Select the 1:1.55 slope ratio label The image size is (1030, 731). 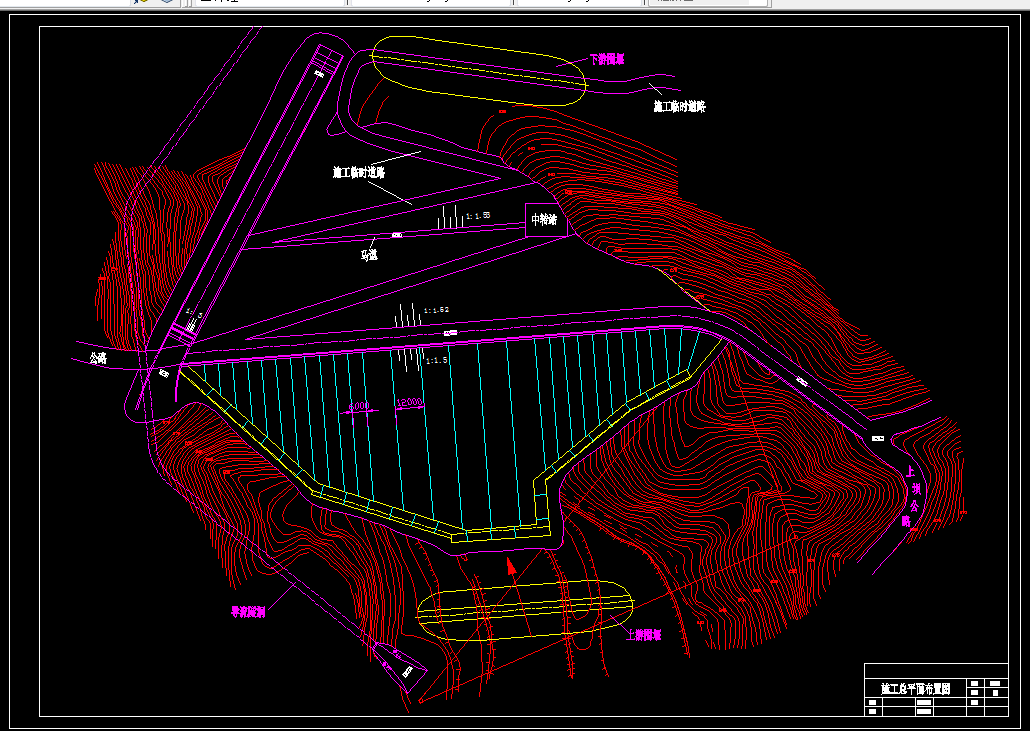pyautogui.click(x=478, y=216)
